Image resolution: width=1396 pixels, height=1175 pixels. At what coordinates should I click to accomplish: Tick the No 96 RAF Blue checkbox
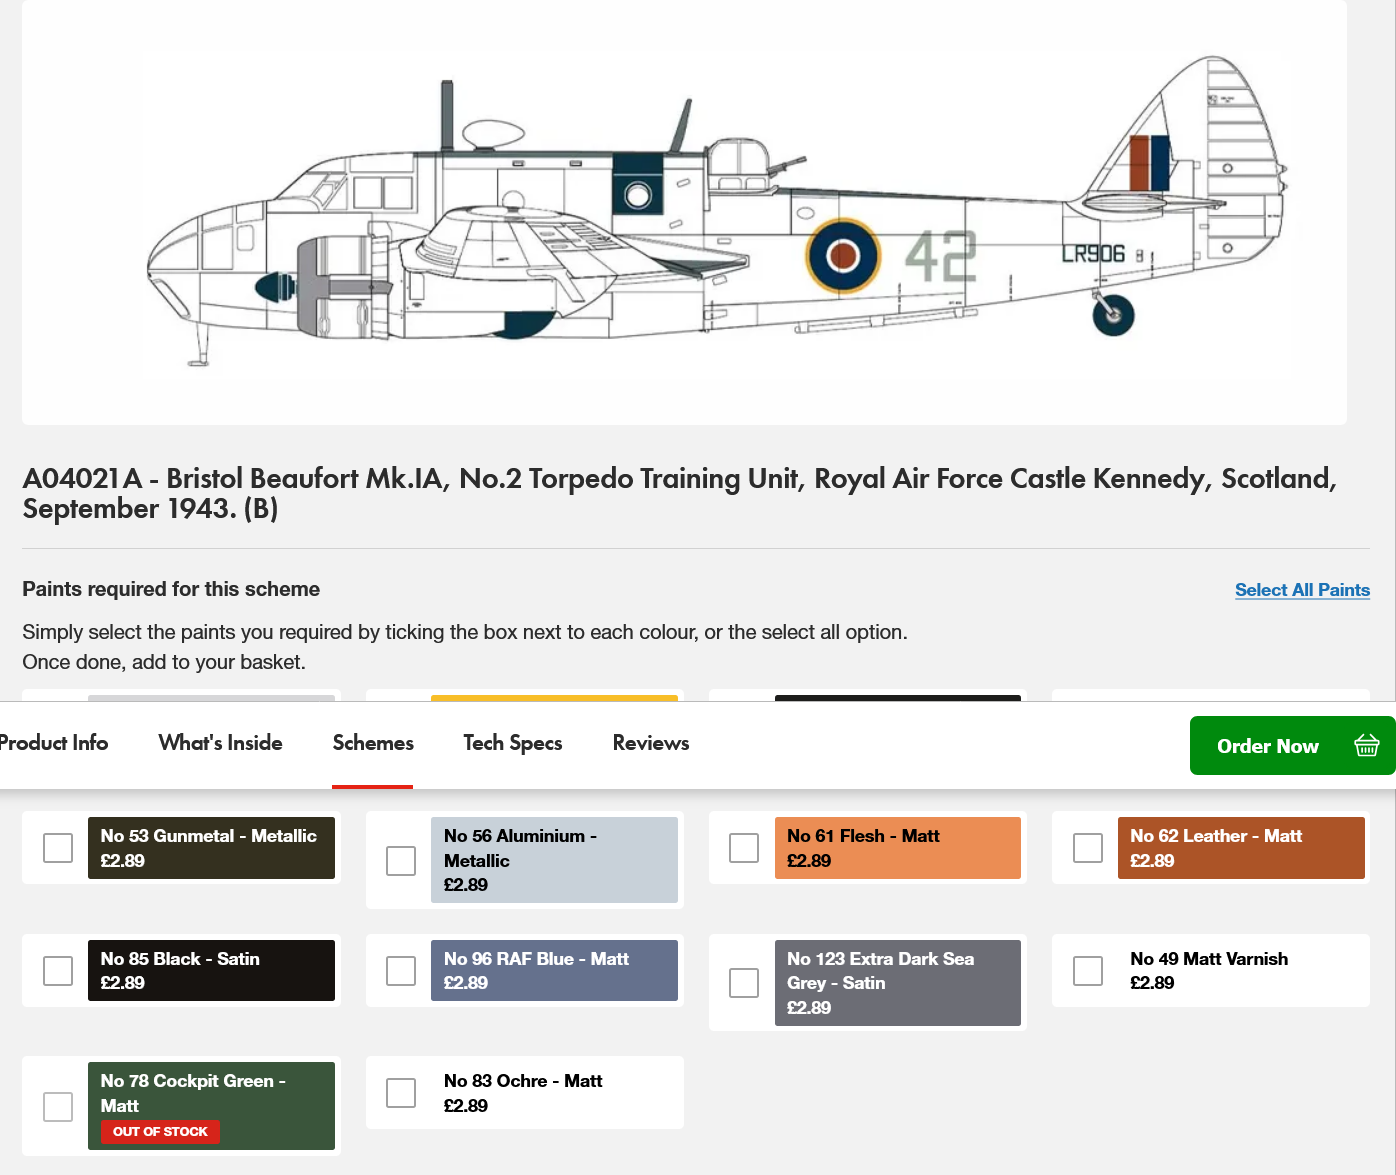(x=401, y=971)
